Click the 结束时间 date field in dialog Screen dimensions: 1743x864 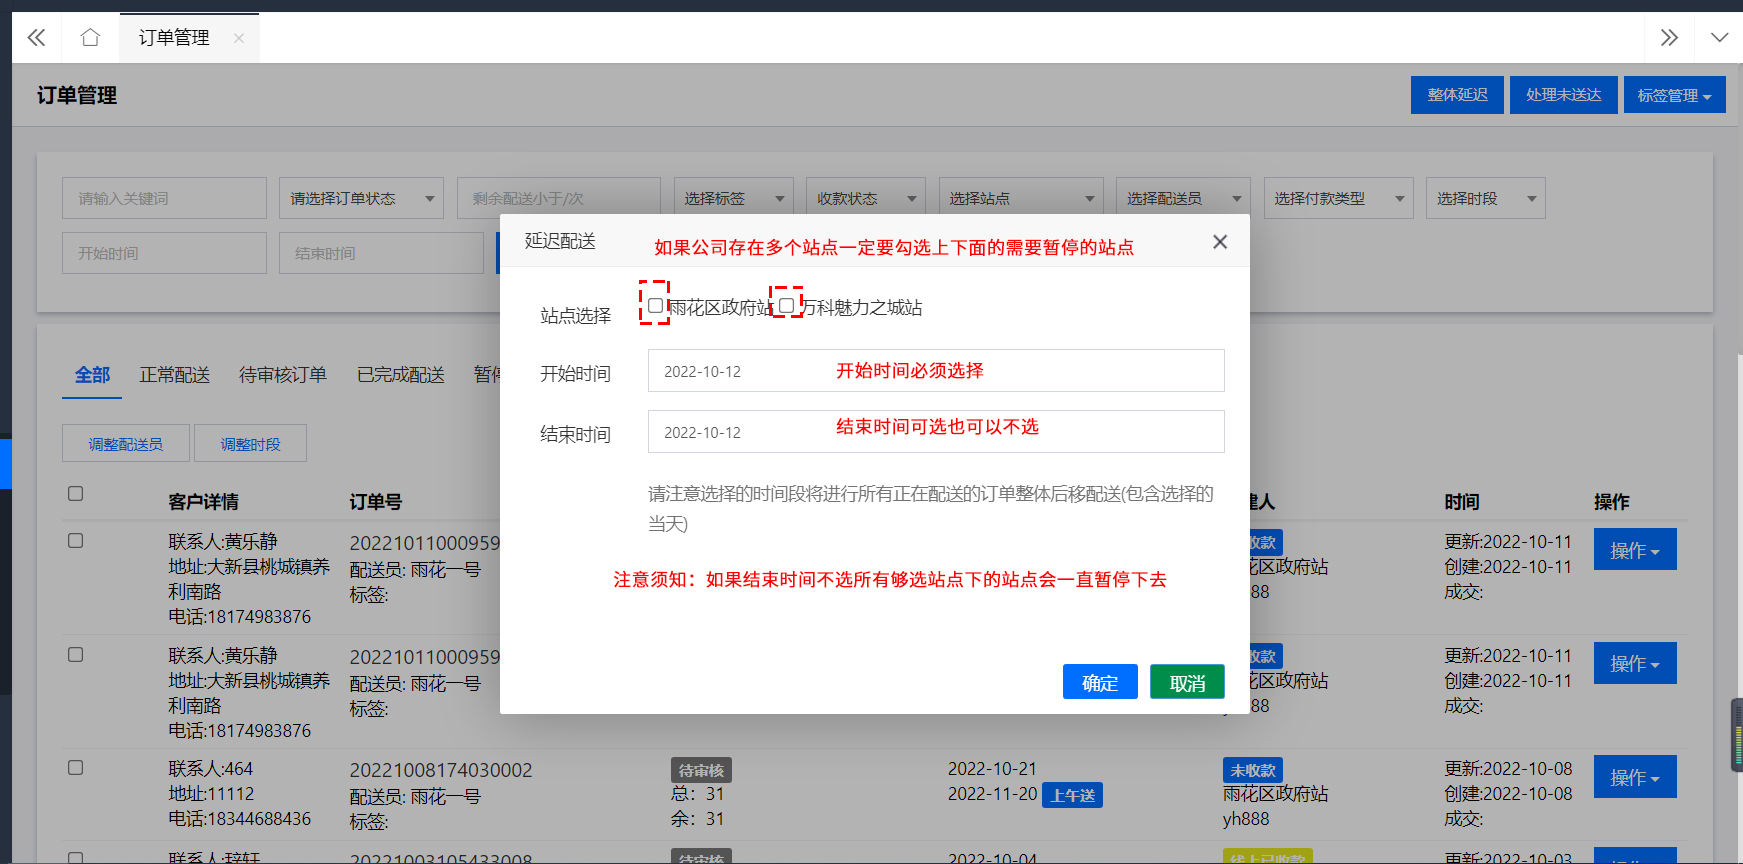[935, 432]
